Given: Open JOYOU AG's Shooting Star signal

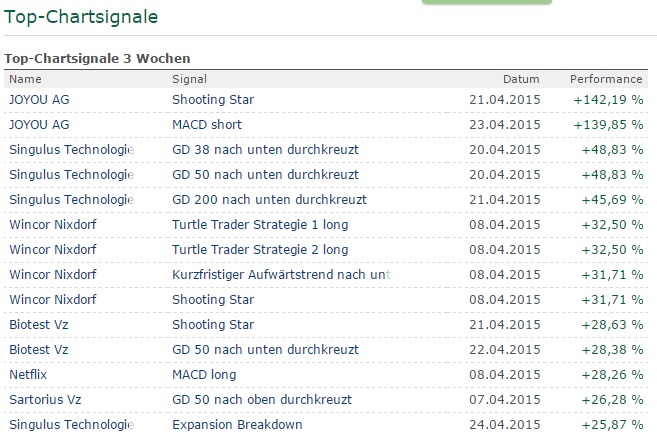Looking at the screenshot, I should (213, 100).
